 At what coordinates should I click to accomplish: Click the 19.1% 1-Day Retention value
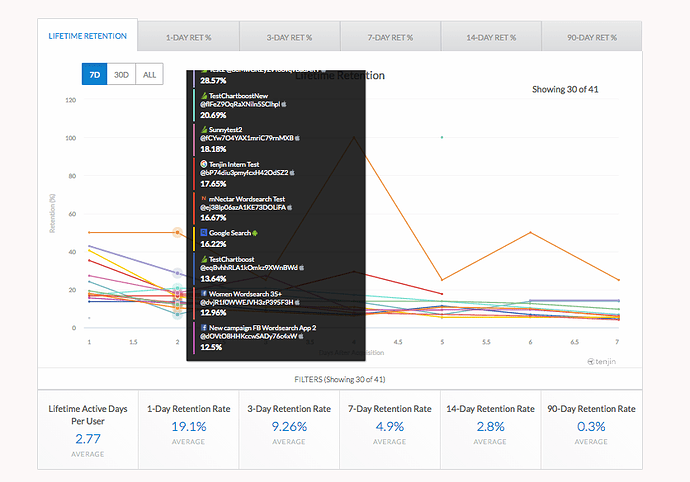coord(189,426)
